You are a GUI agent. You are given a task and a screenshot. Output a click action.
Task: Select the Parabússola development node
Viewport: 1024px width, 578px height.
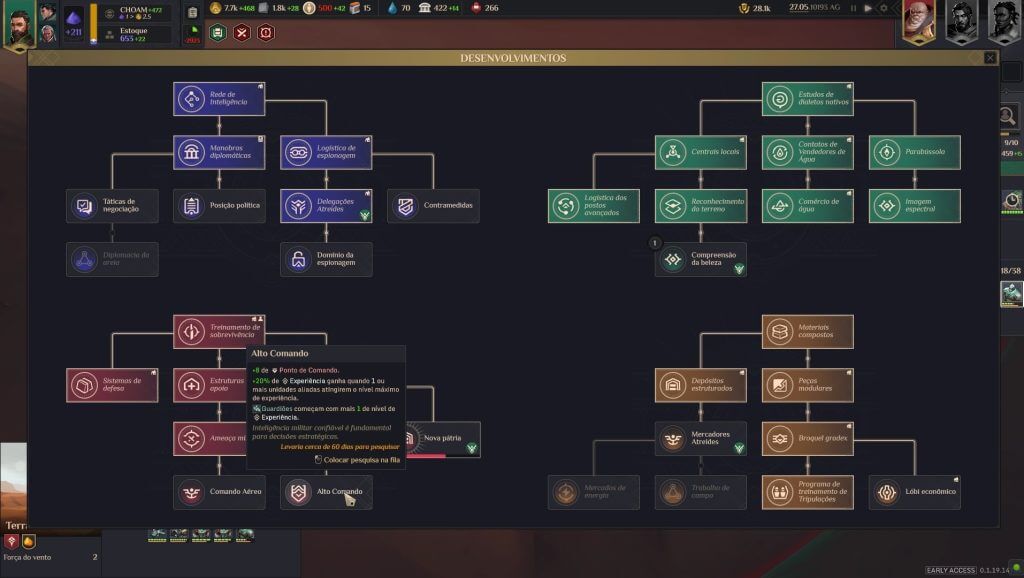point(914,152)
